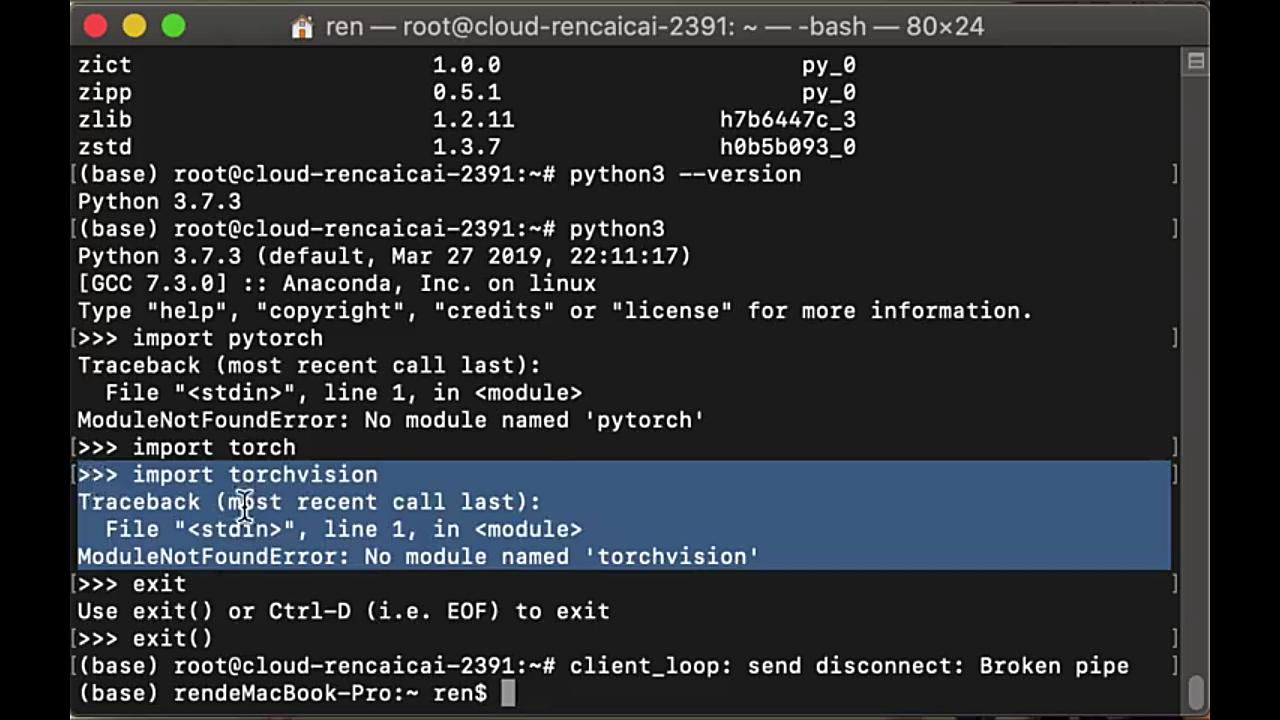The width and height of the screenshot is (1280, 720).
Task: Click the 'Use exit() or Ctrl-D' hint line
Action: (344, 611)
